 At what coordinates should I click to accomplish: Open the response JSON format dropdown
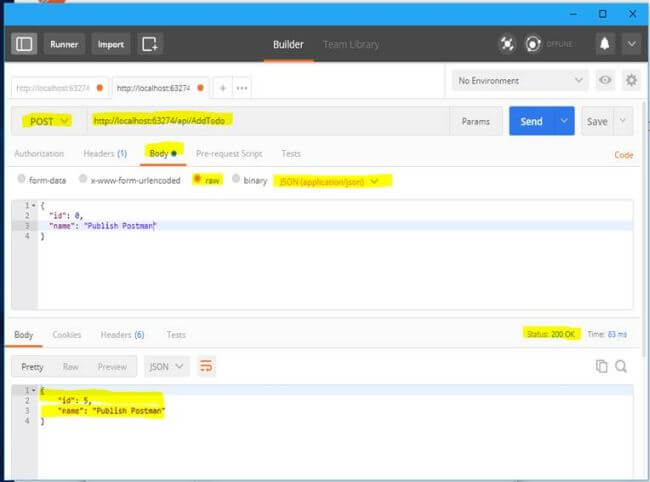(x=166, y=366)
